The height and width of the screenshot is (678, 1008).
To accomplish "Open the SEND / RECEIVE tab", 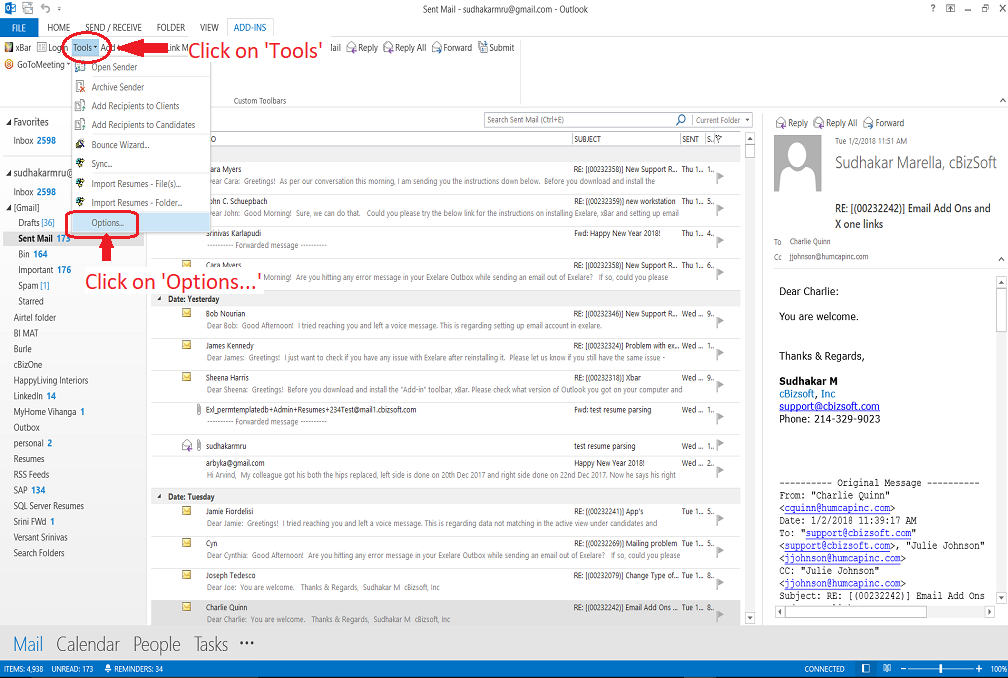I will [113, 28].
